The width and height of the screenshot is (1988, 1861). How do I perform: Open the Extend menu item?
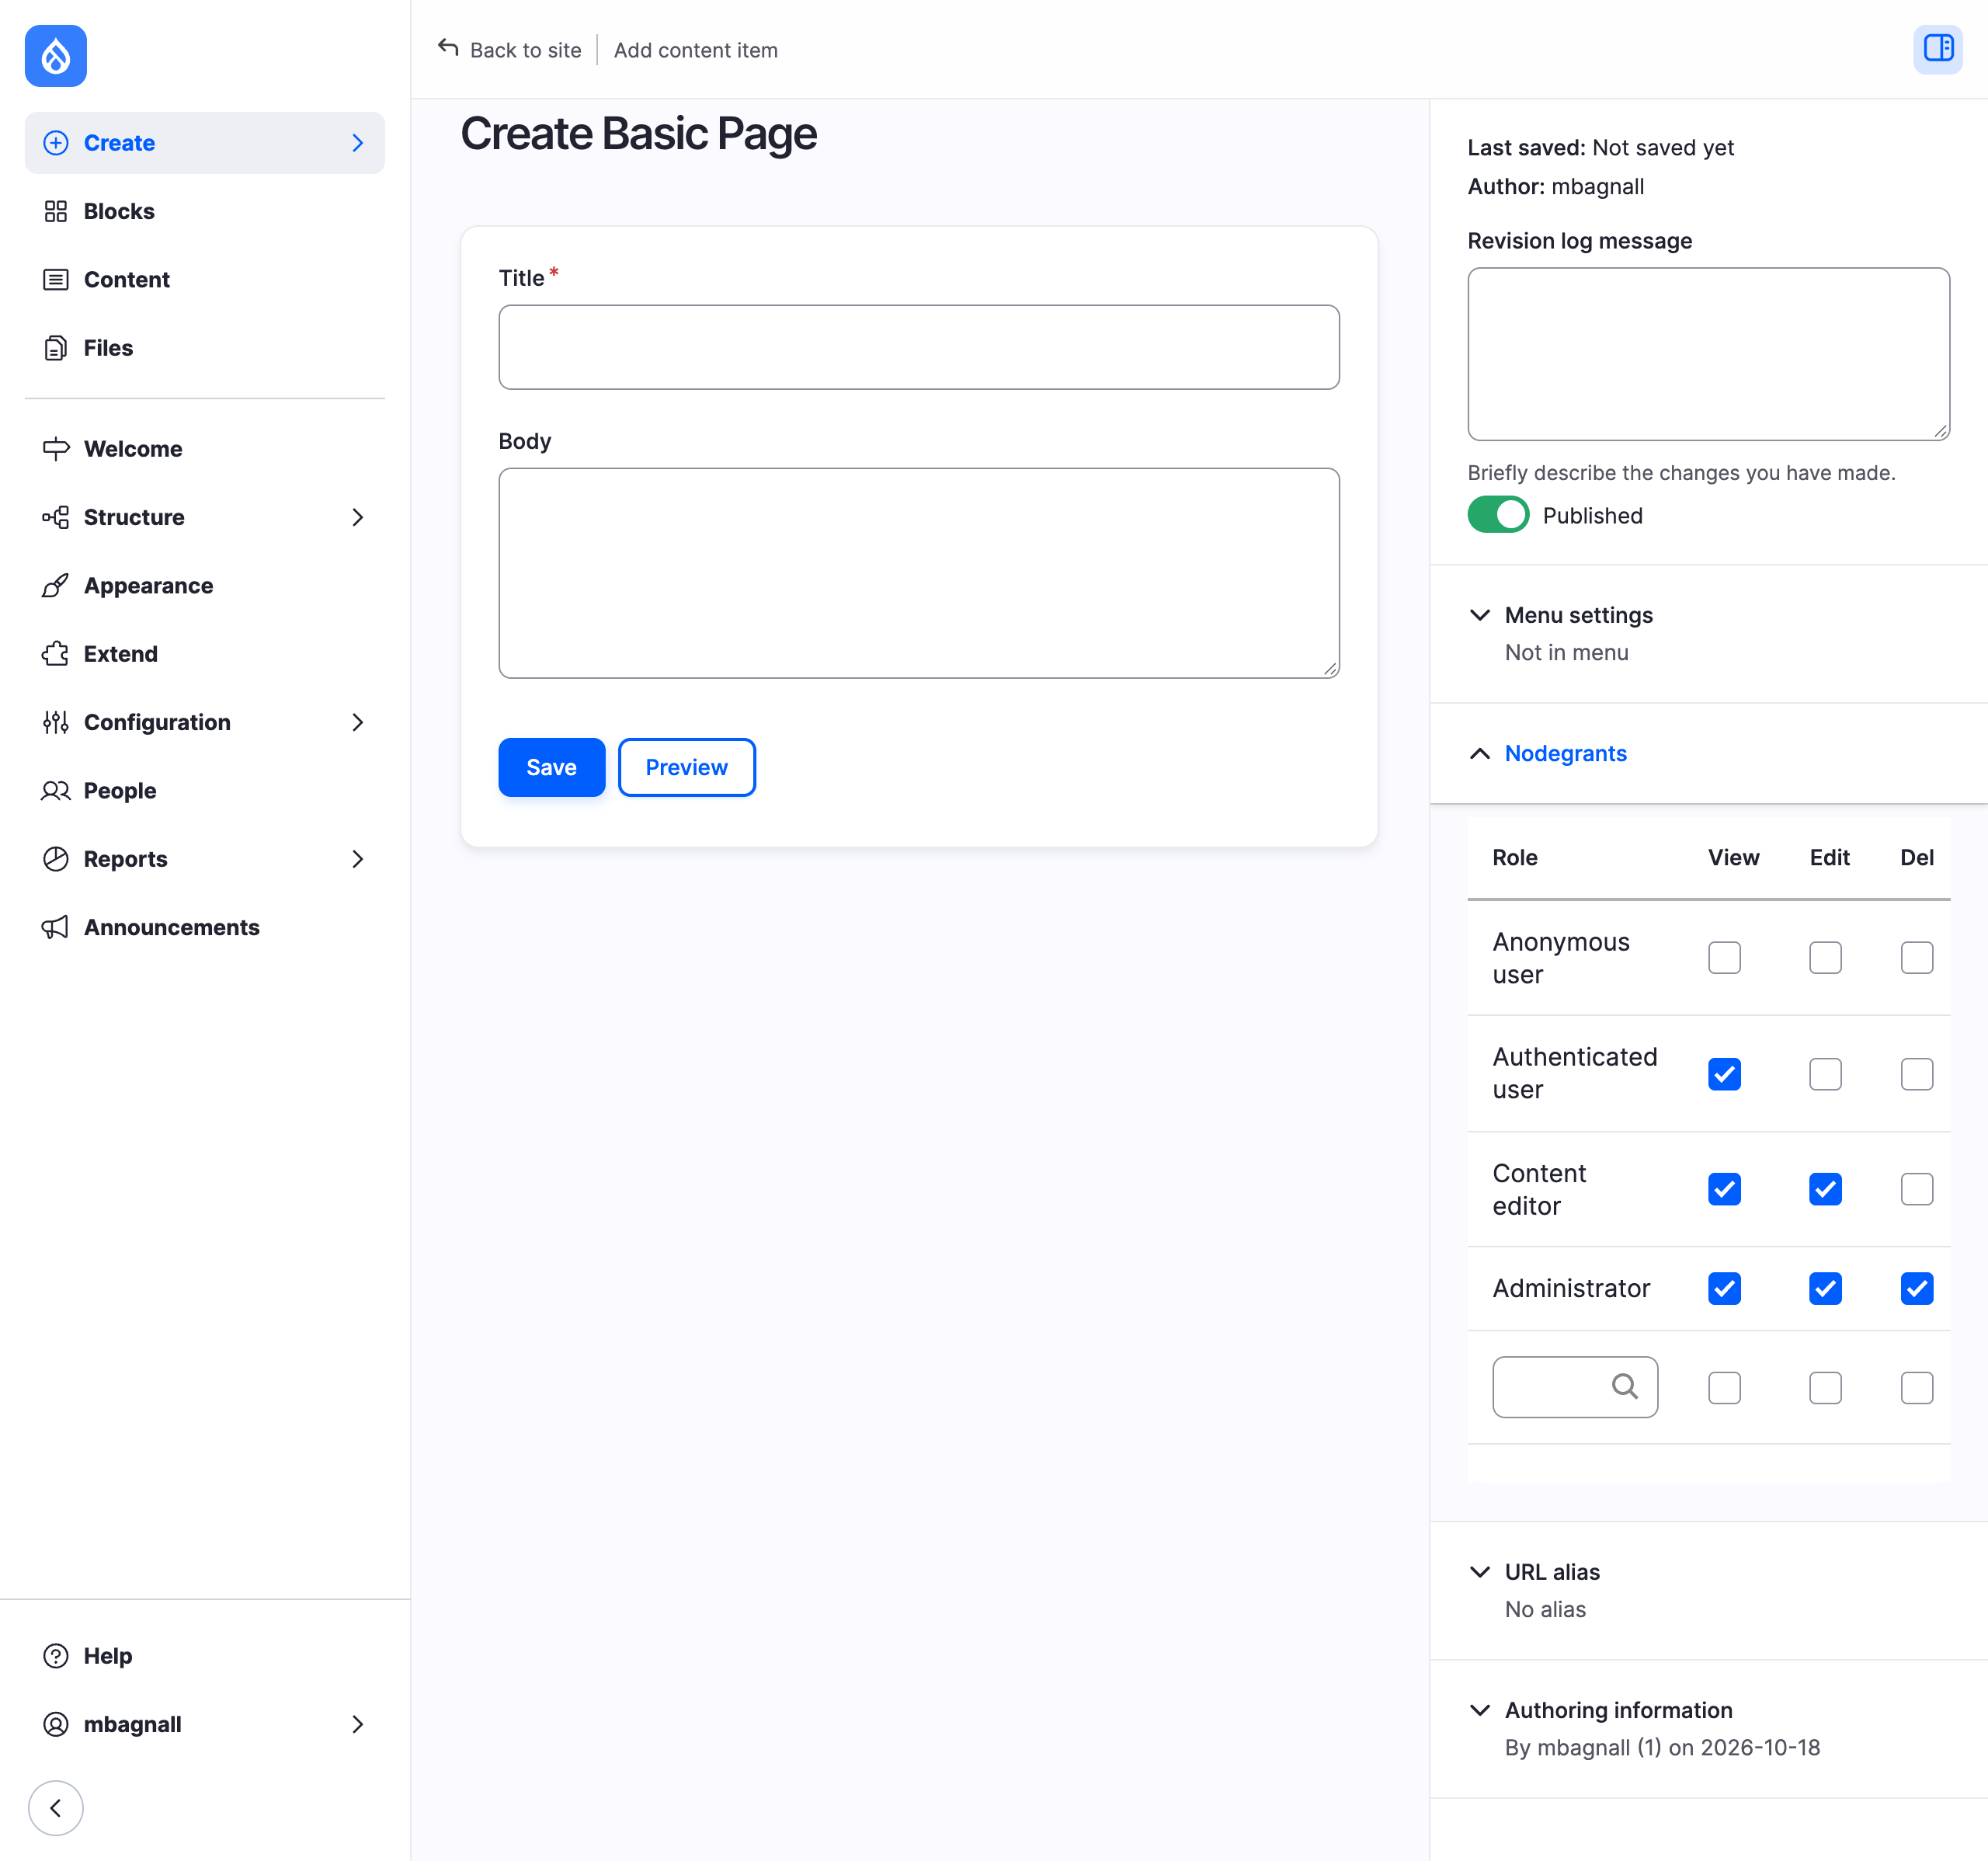tap(204, 654)
